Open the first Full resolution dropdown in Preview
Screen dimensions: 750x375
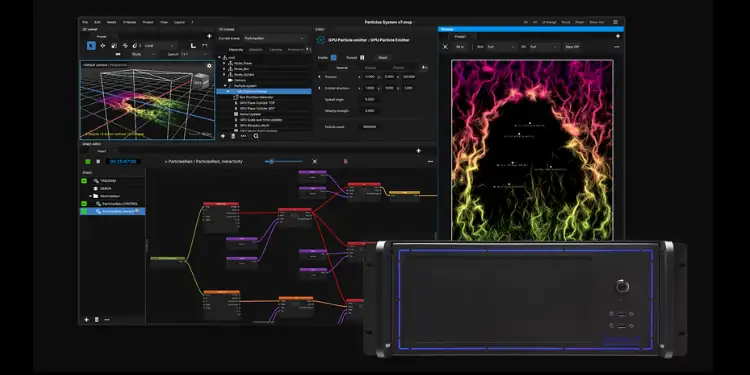[501, 47]
